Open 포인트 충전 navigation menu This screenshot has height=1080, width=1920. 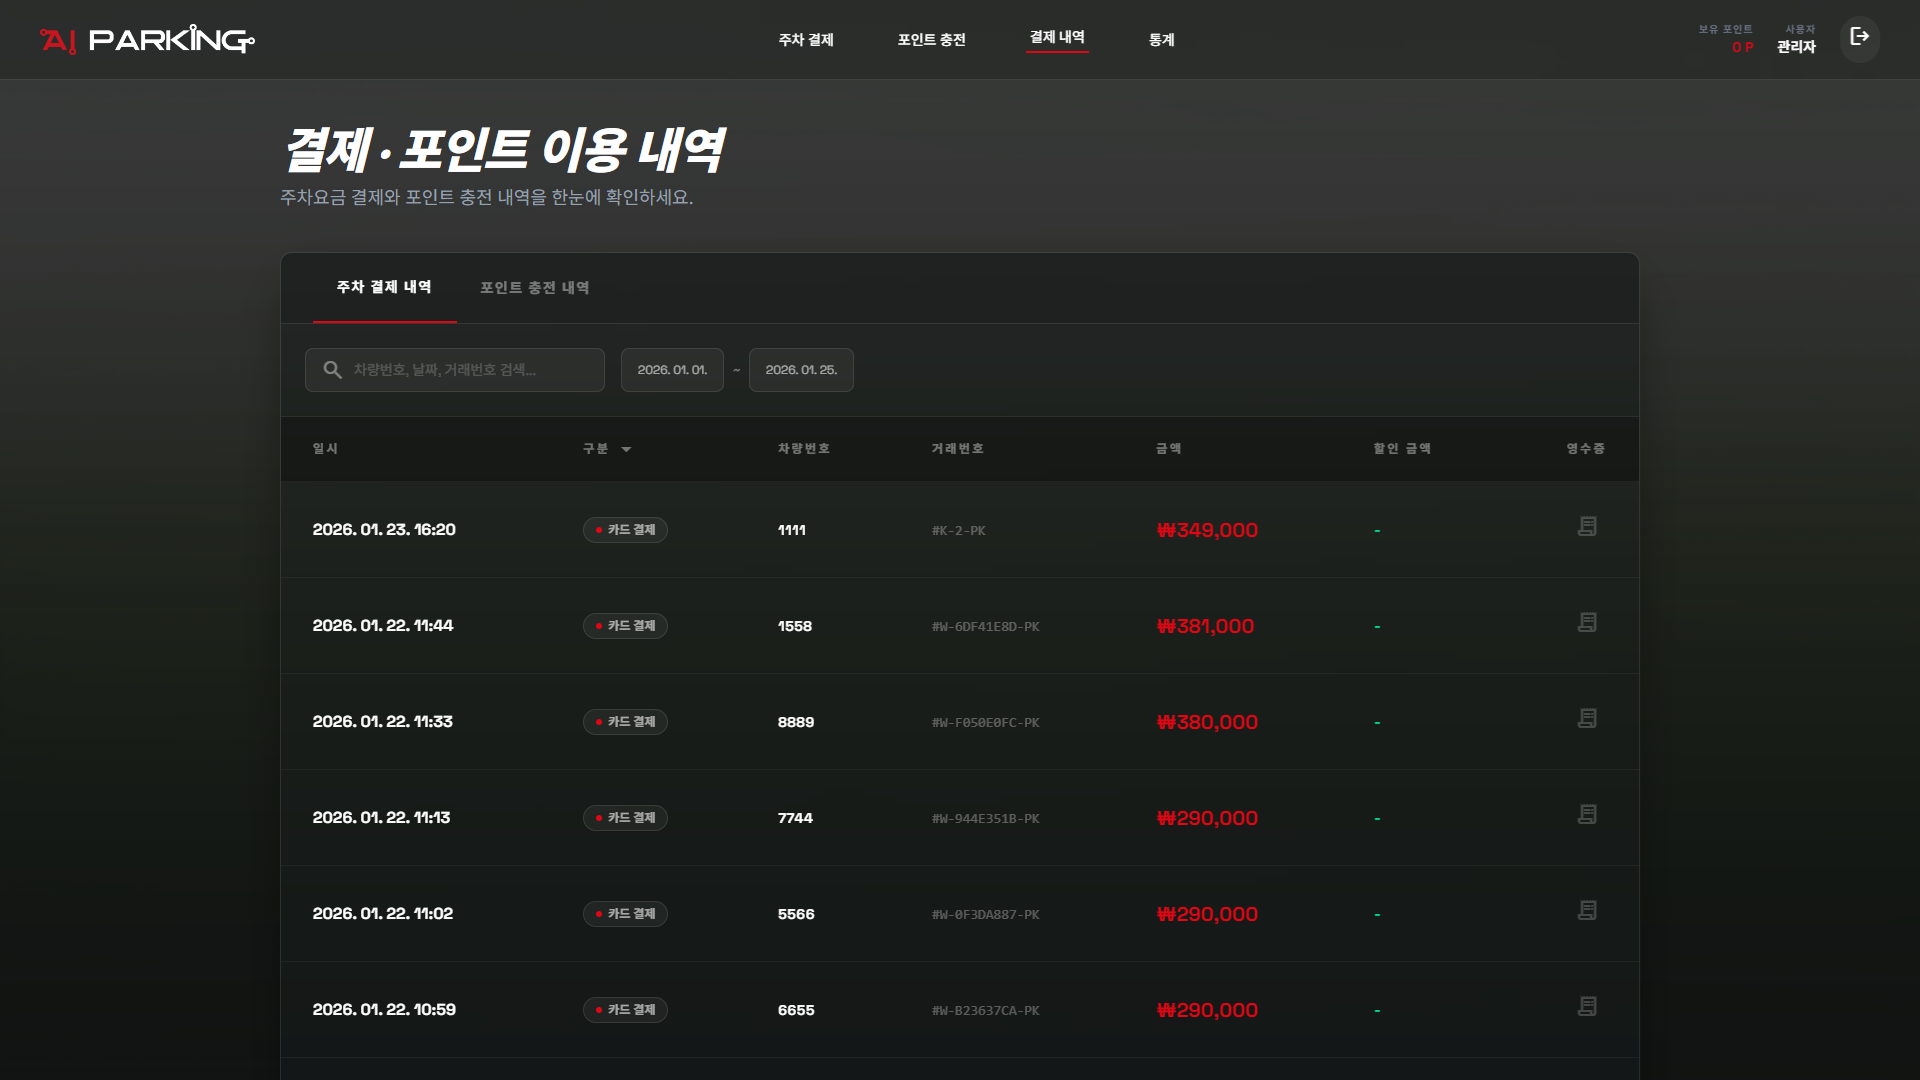931,40
